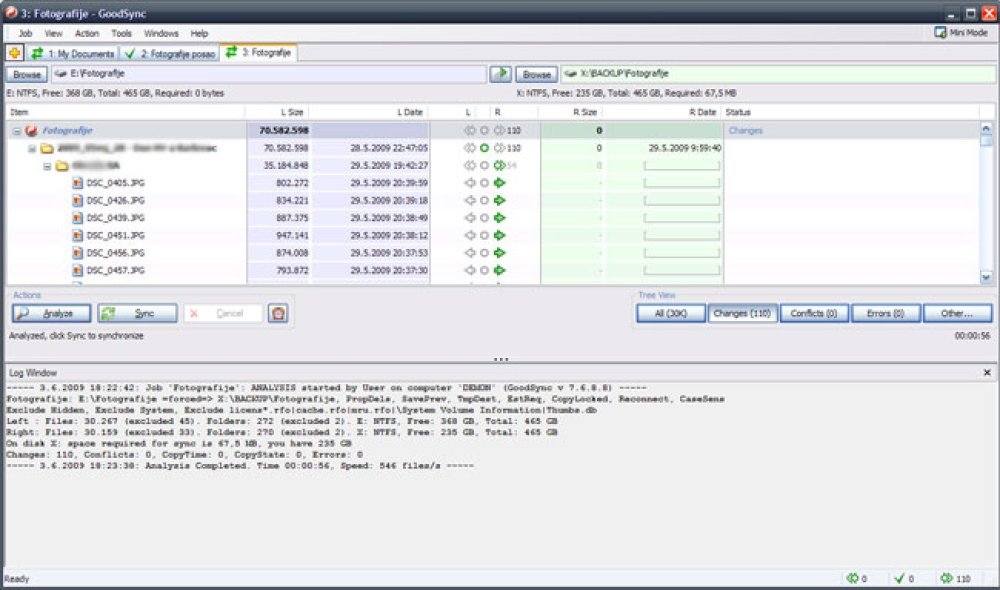Click the progress bar in the DSC_0457.JPG row
Image resolution: width=1000 pixels, height=590 pixels.
click(x=682, y=270)
